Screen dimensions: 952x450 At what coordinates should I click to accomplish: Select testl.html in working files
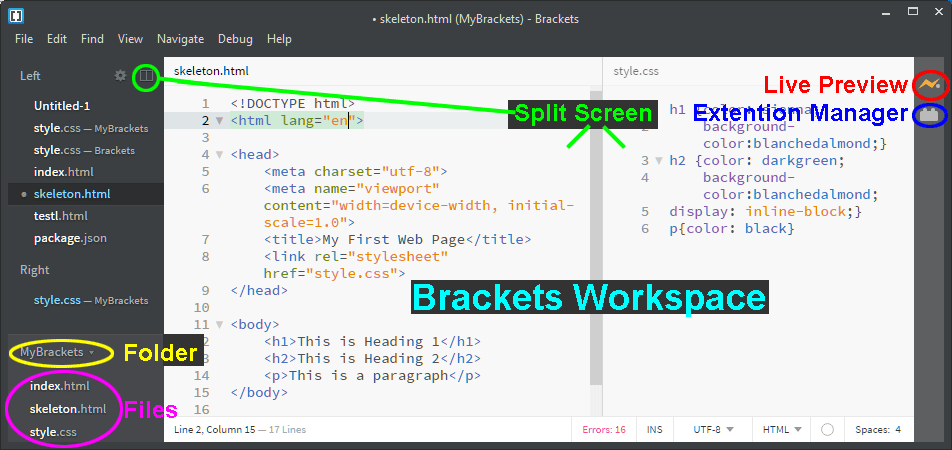point(61,216)
